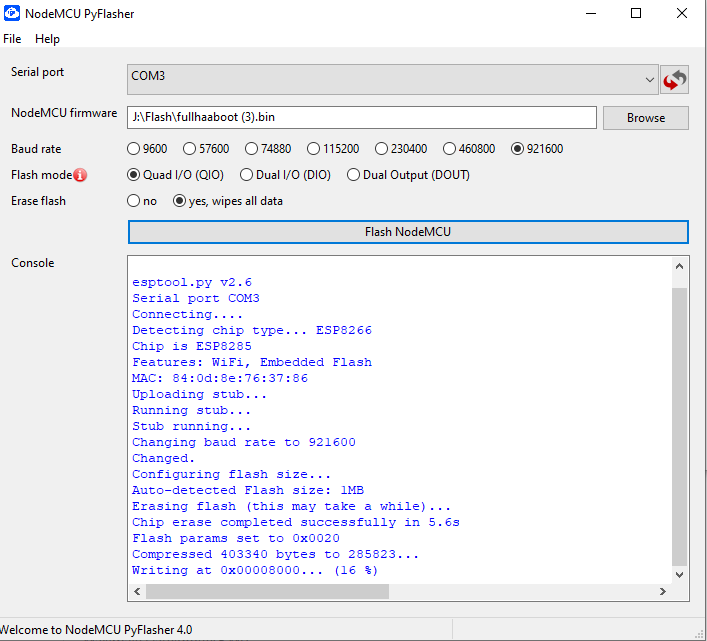Select the 9600 baud rate option

coord(134,149)
